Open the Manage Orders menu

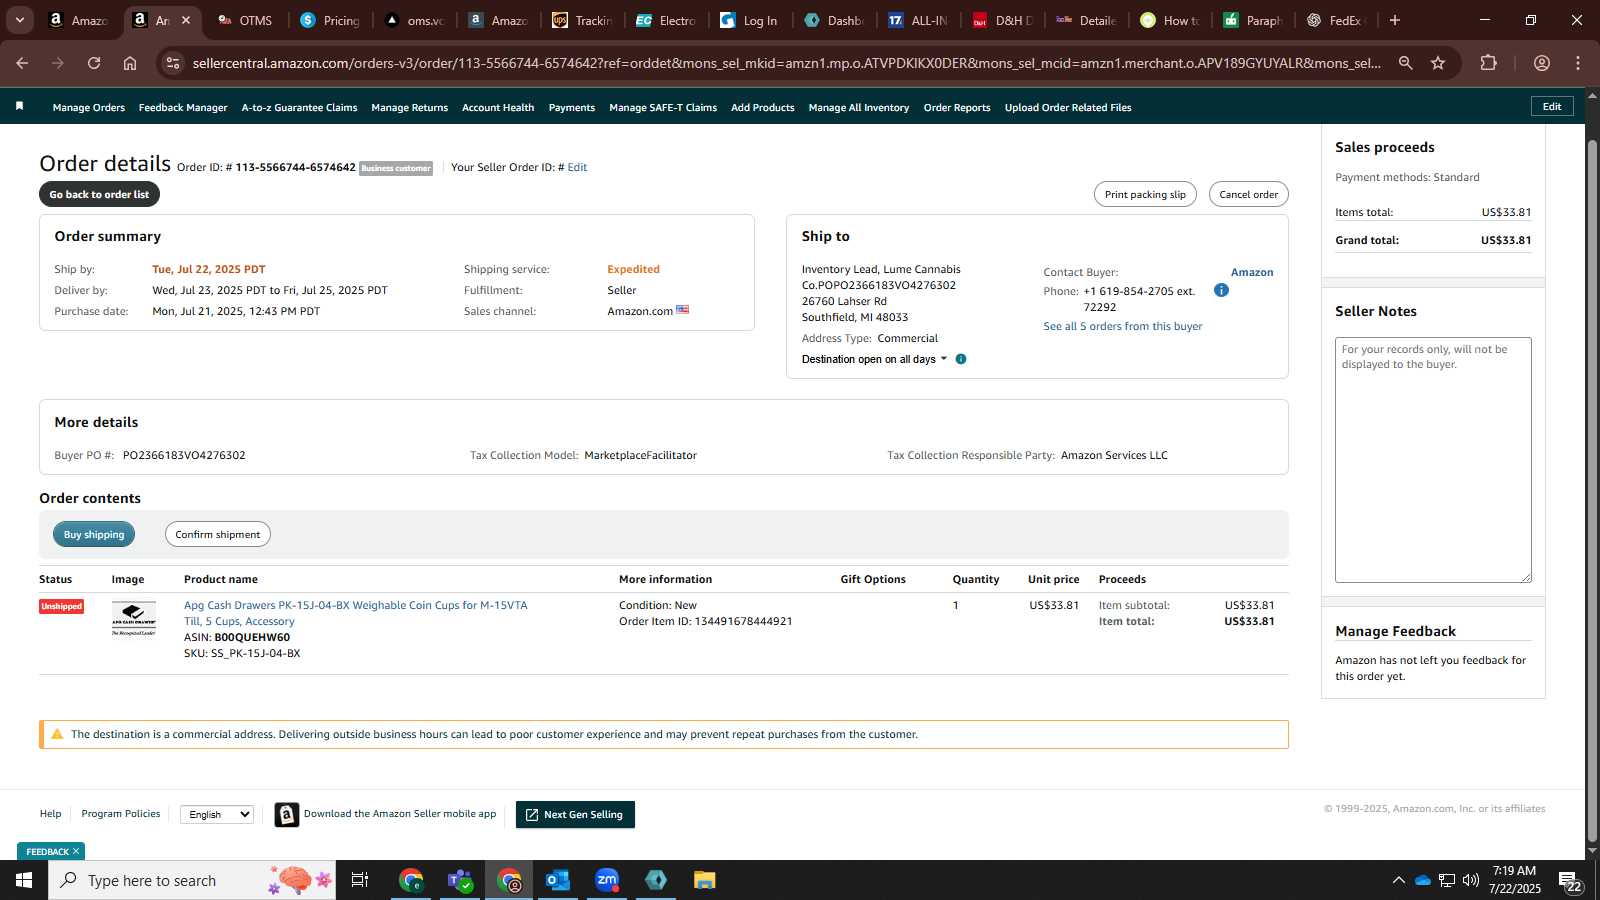pyautogui.click(x=89, y=107)
